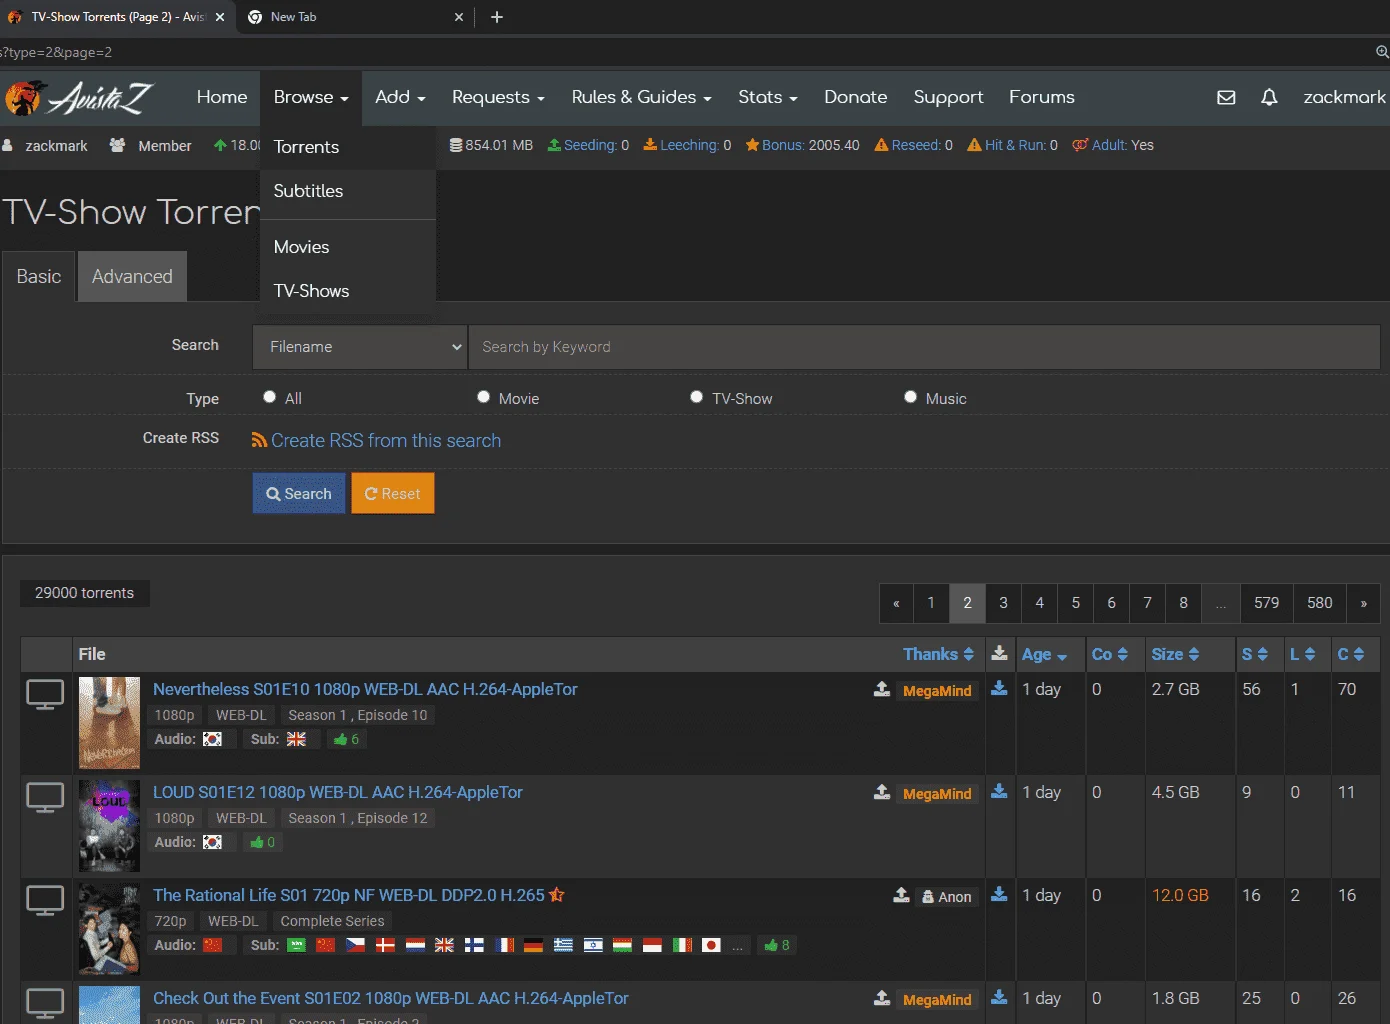Image resolution: width=1390 pixels, height=1024 pixels.
Task: Download the Nevertheless S01E10 torrent
Action: [999, 688]
